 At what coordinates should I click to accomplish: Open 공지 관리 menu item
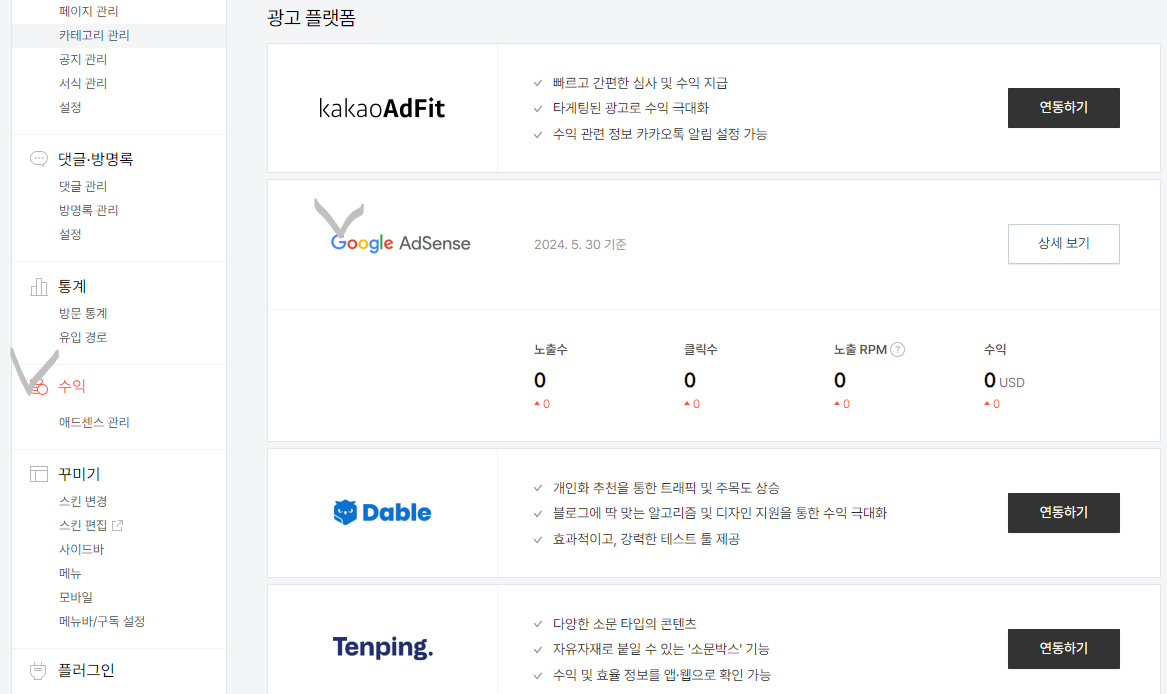click(x=83, y=59)
